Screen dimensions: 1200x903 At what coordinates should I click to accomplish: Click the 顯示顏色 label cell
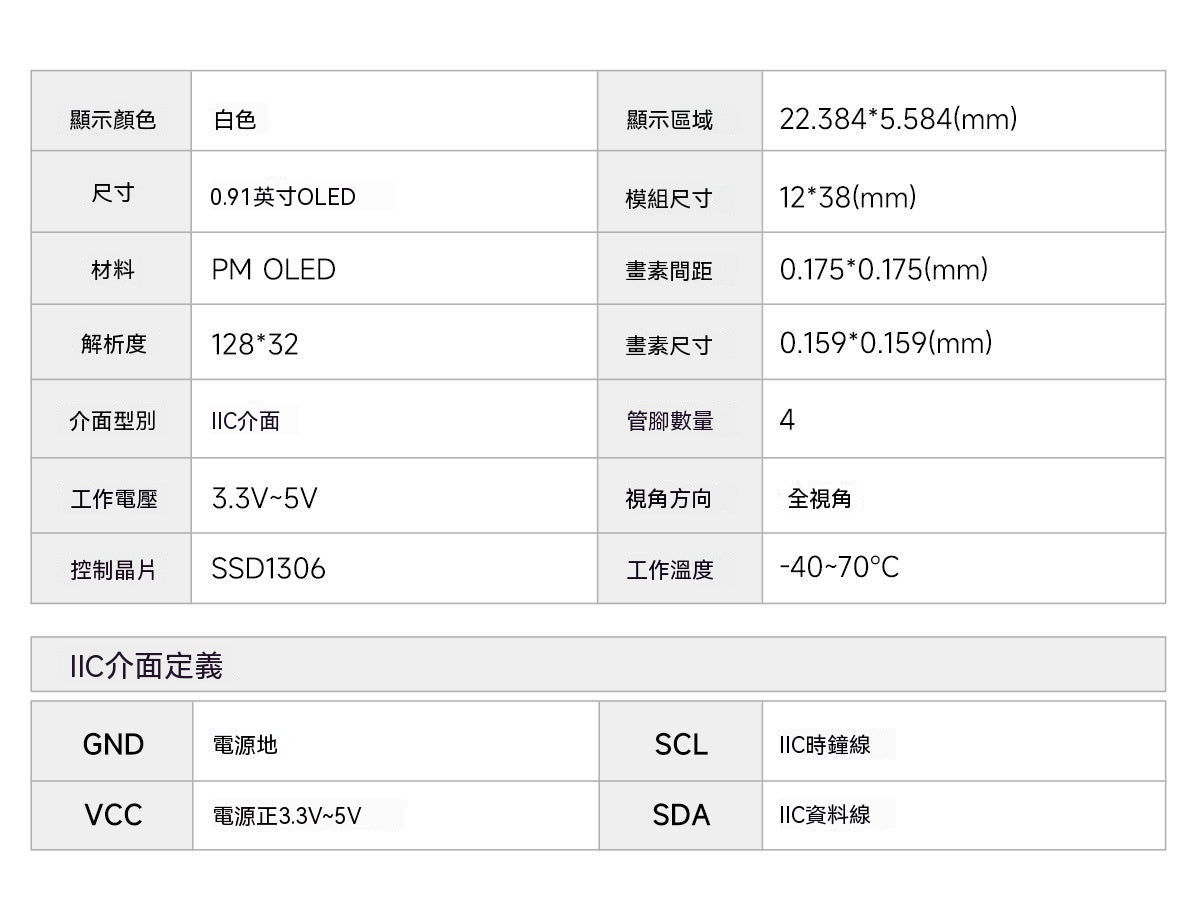111,111
